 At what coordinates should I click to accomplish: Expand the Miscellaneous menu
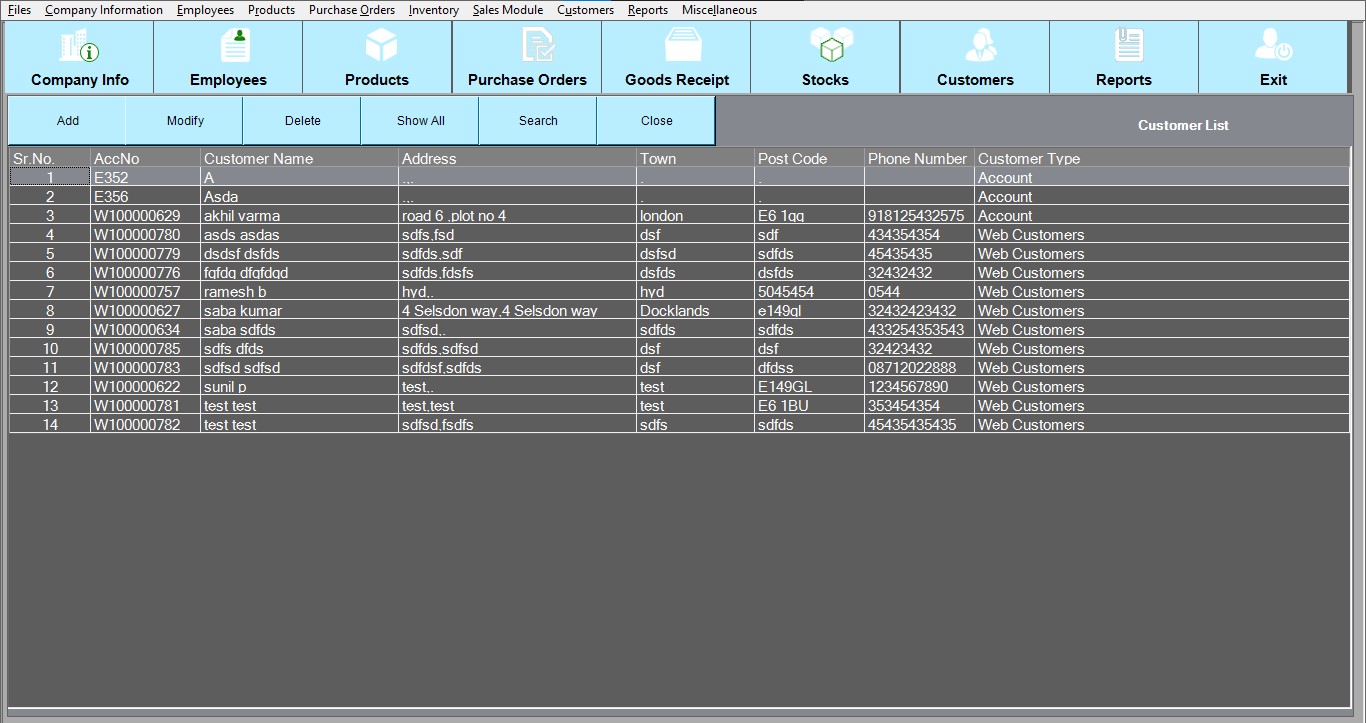(x=719, y=10)
